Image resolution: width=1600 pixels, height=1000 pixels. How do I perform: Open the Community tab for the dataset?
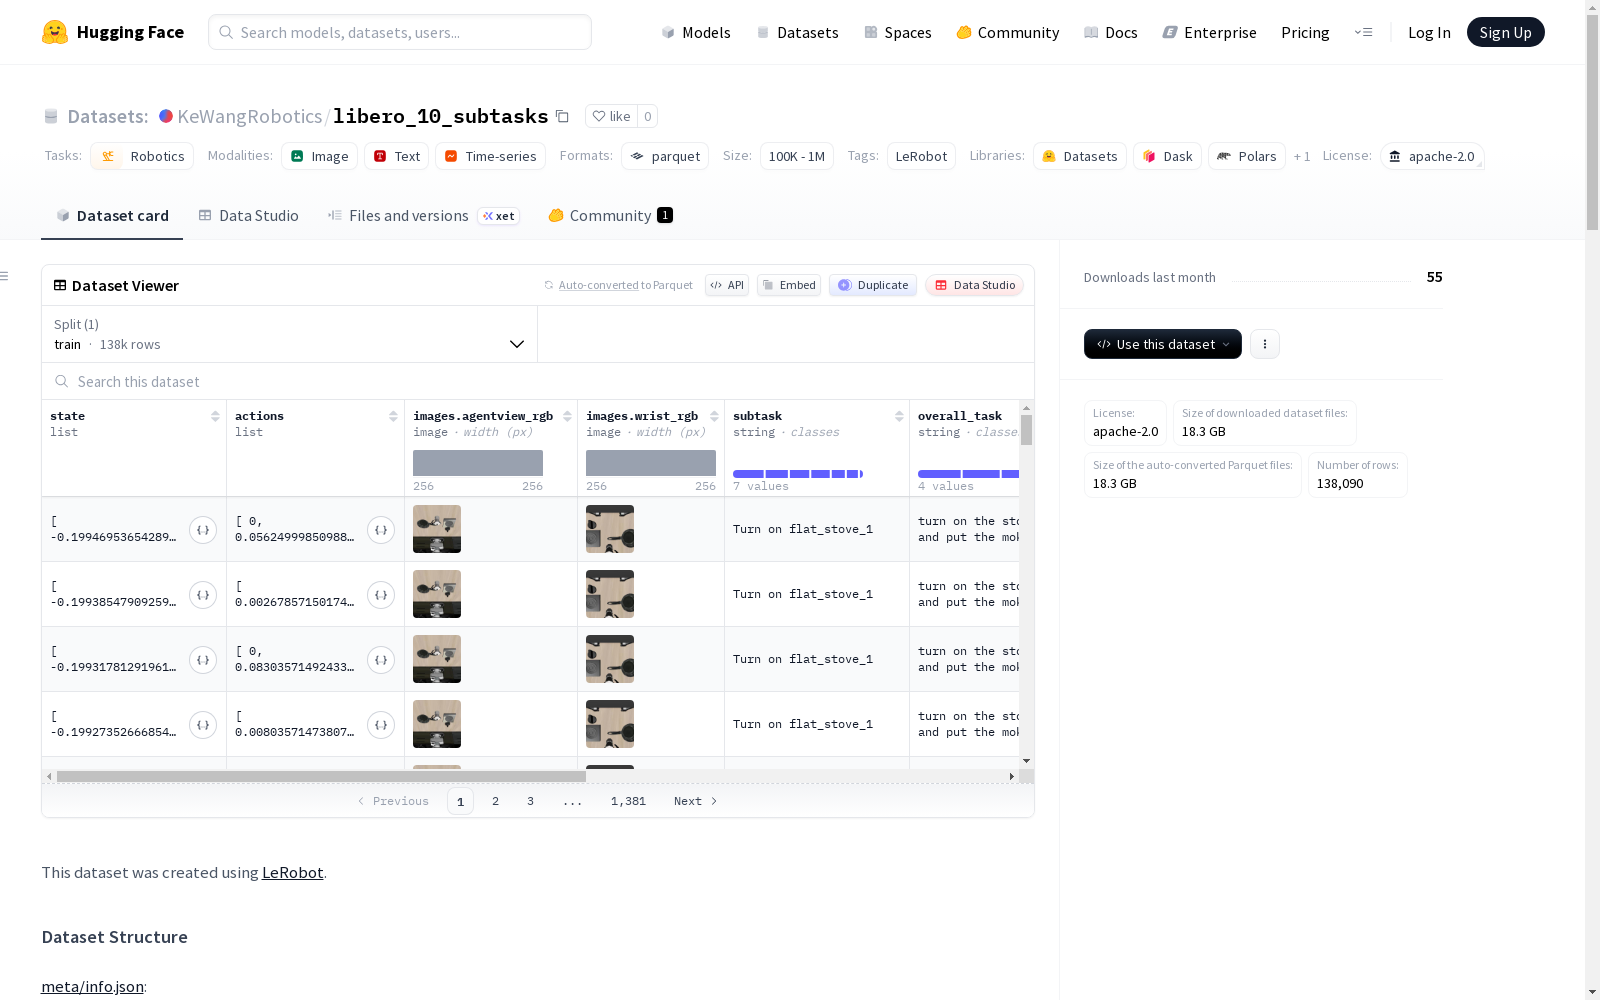pos(610,216)
